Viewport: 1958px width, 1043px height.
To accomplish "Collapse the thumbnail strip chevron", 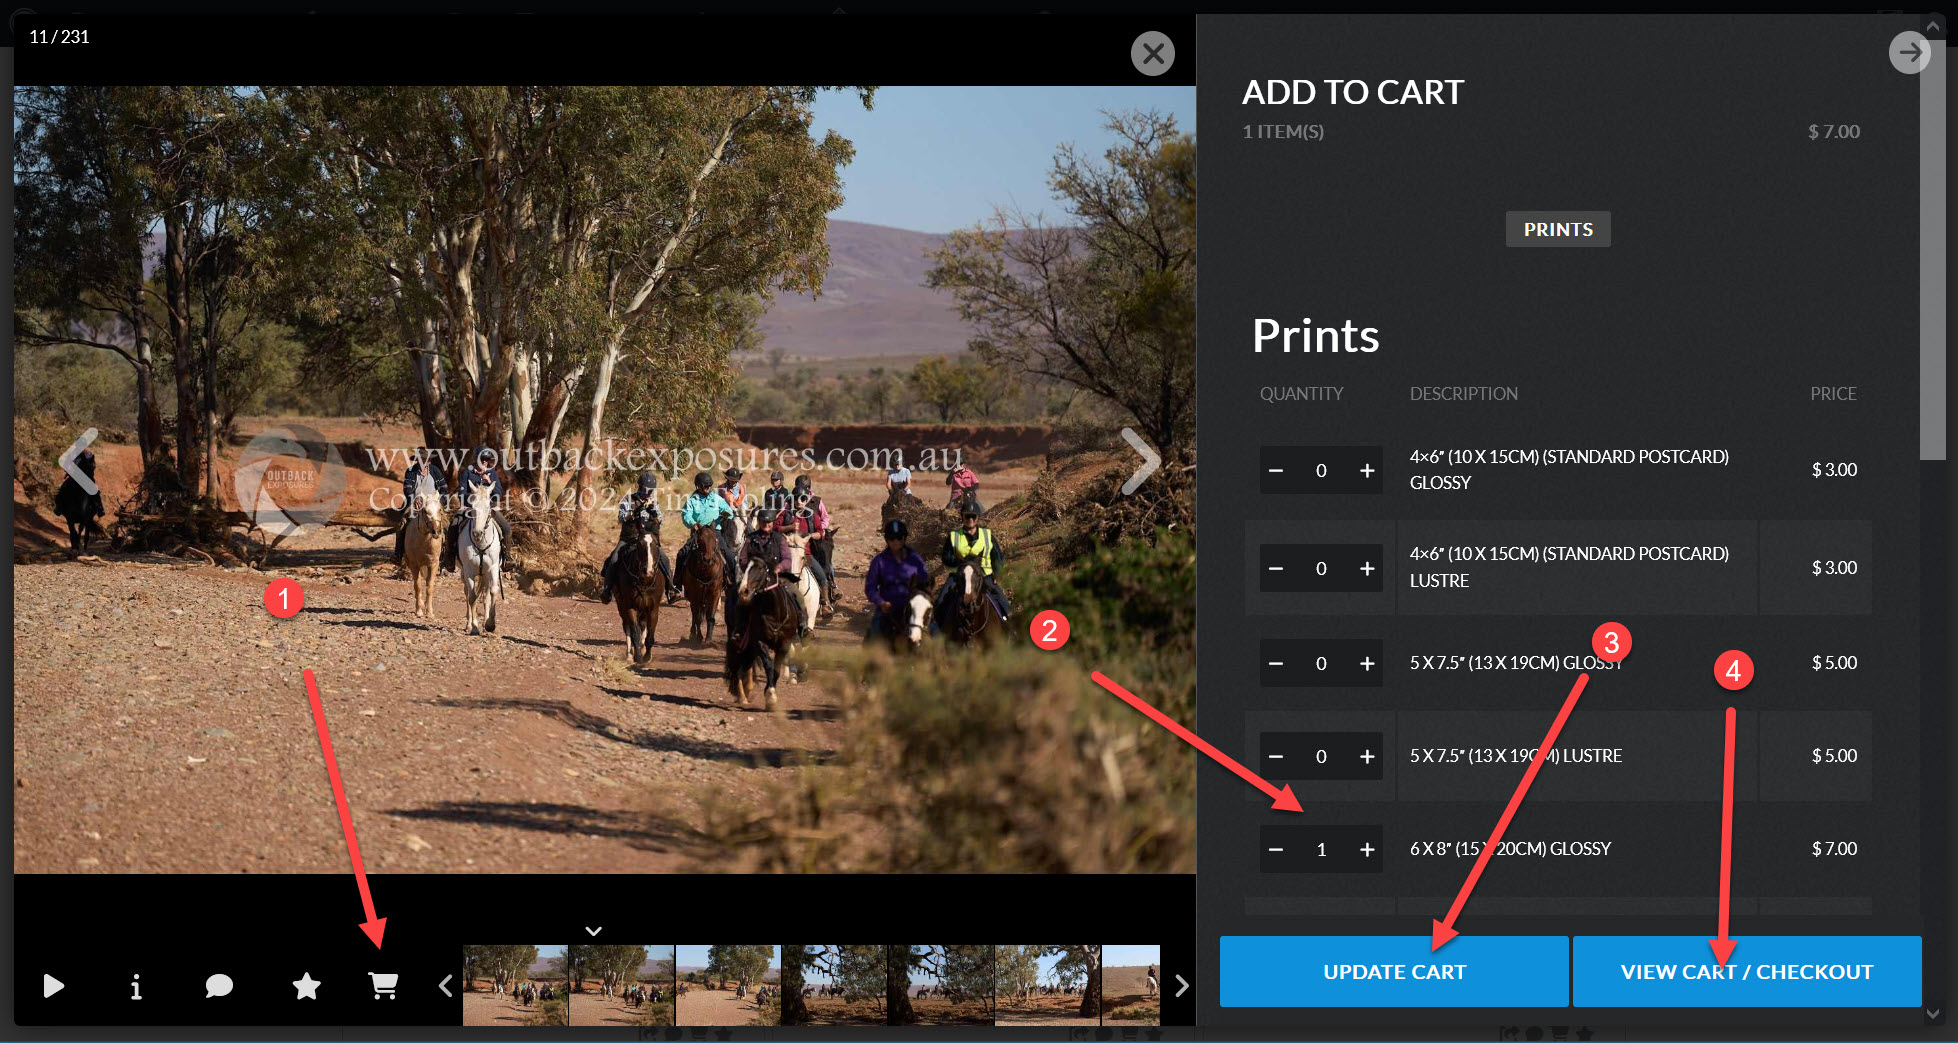I will 593,931.
